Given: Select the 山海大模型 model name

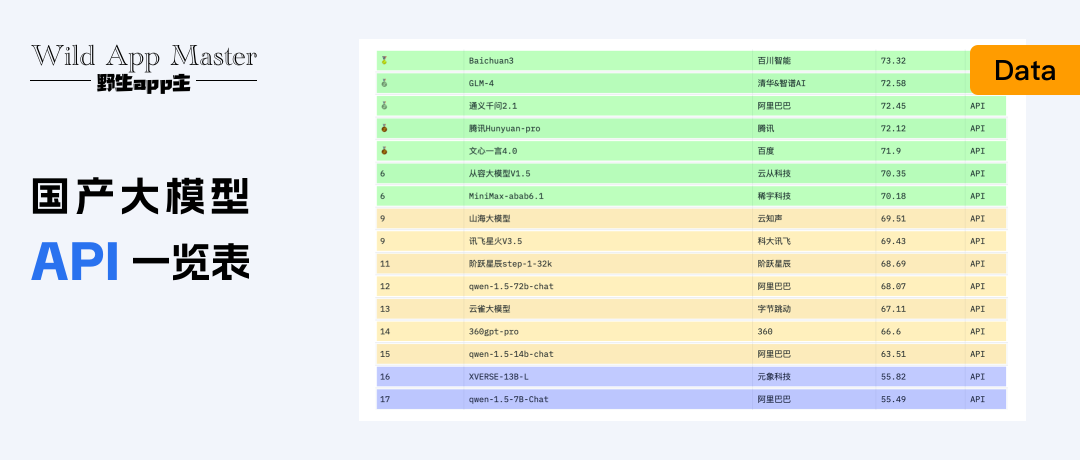Looking at the screenshot, I should tap(489, 218).
